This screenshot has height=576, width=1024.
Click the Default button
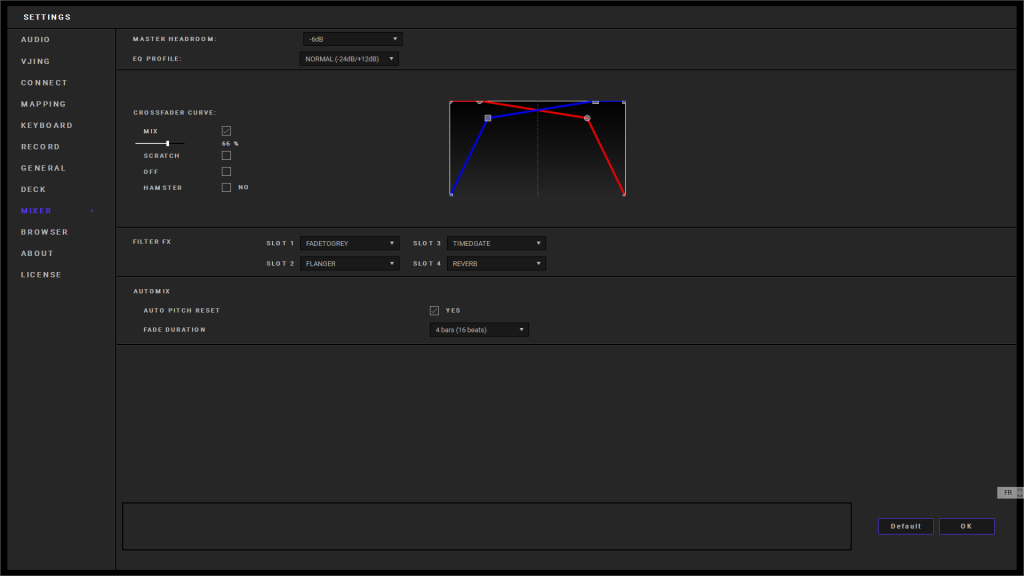point(905,526)
